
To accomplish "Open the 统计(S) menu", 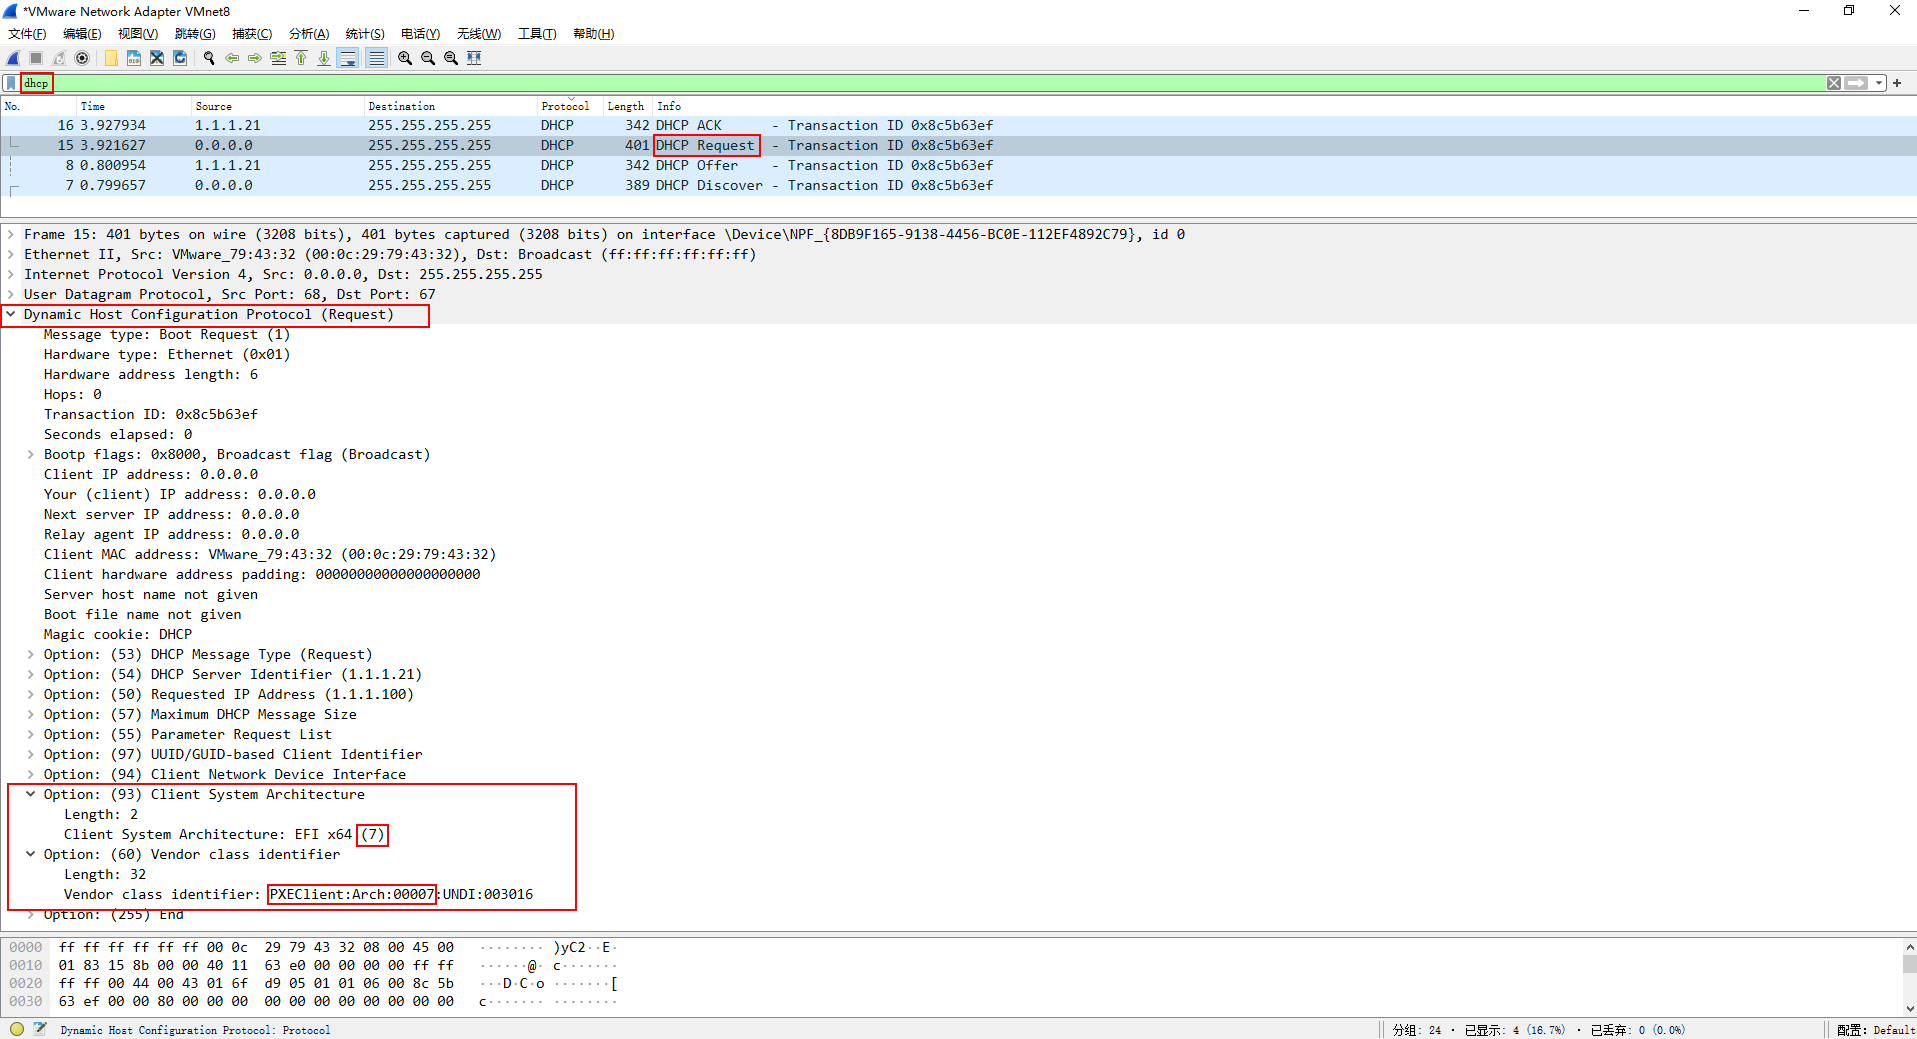I will pos(364,34).
